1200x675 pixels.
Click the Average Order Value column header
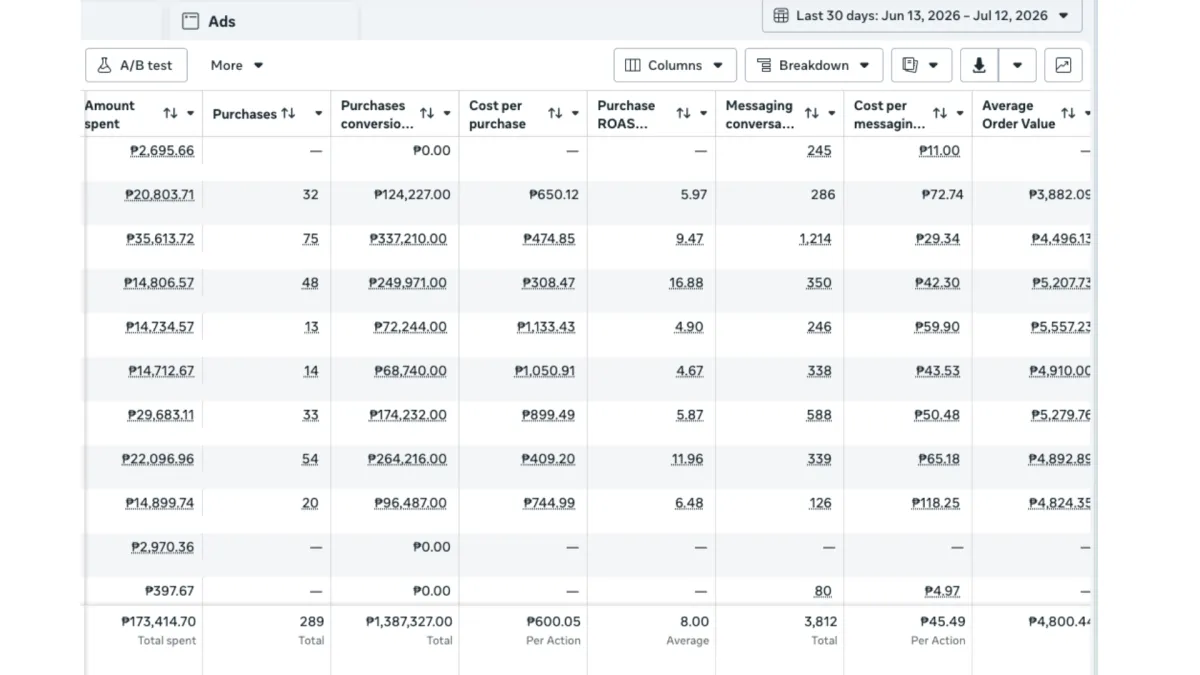tap(1018, 114)
